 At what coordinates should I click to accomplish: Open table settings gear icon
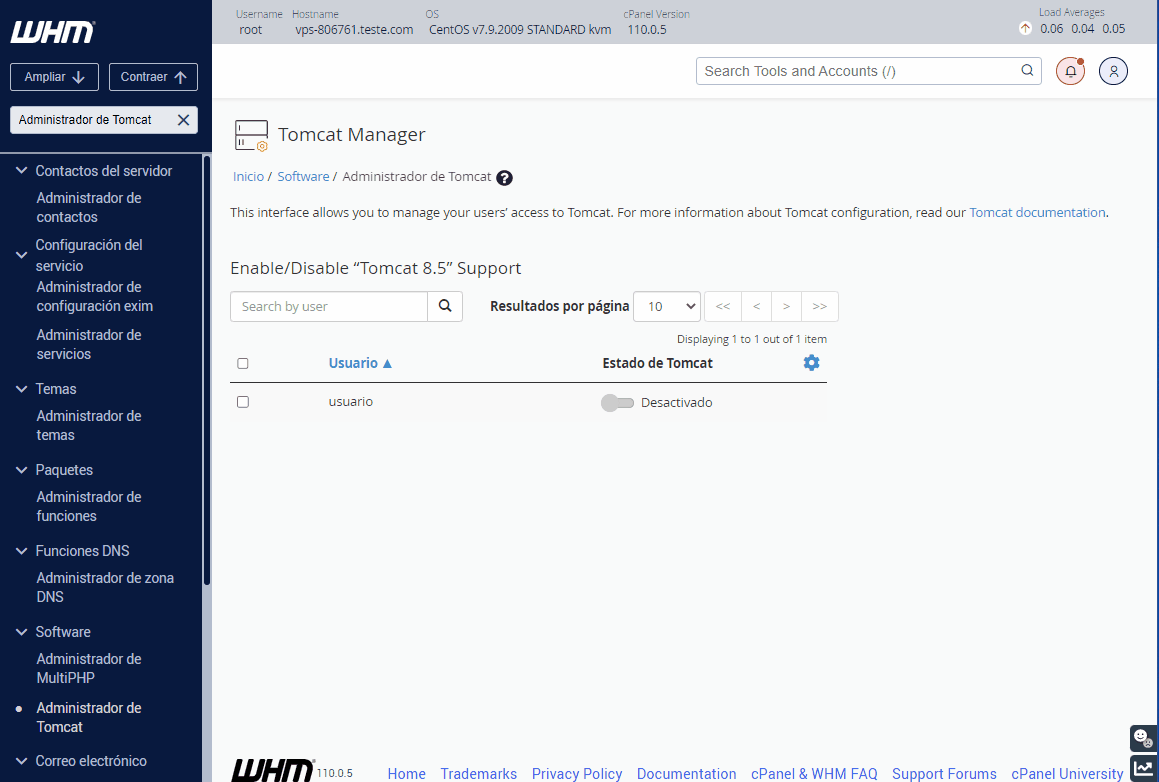[811, 362]
